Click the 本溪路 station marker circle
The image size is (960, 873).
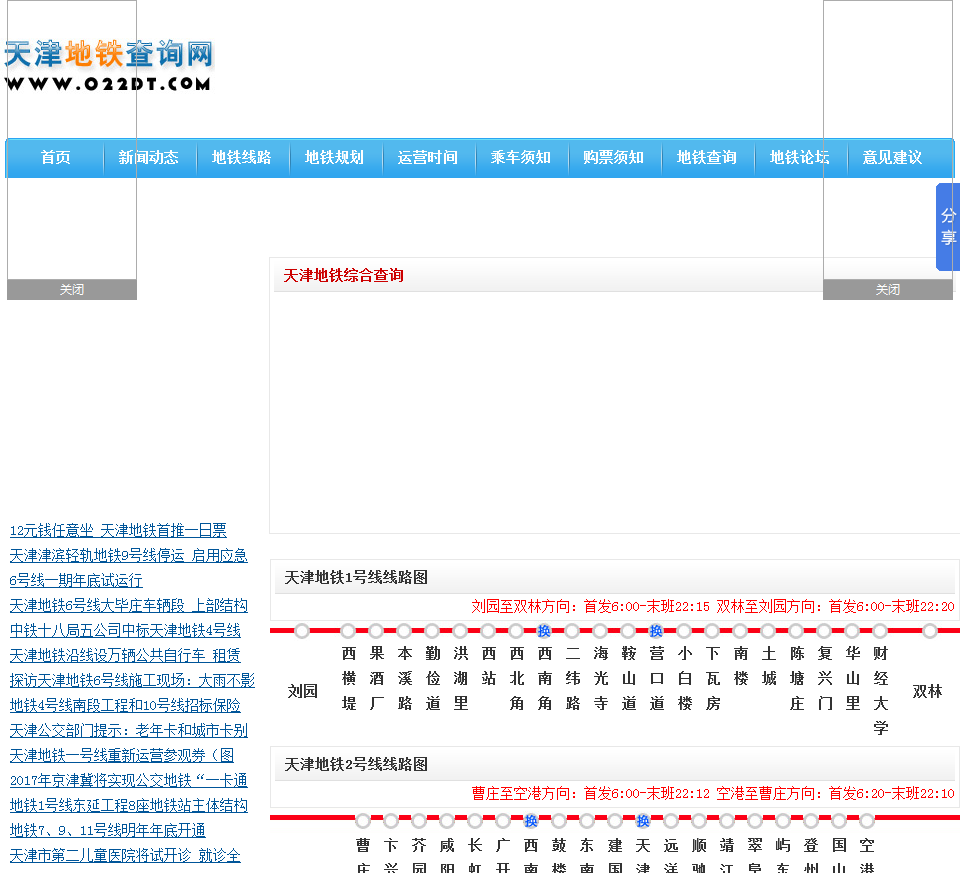pyautogui.click(x=404, y=631)
